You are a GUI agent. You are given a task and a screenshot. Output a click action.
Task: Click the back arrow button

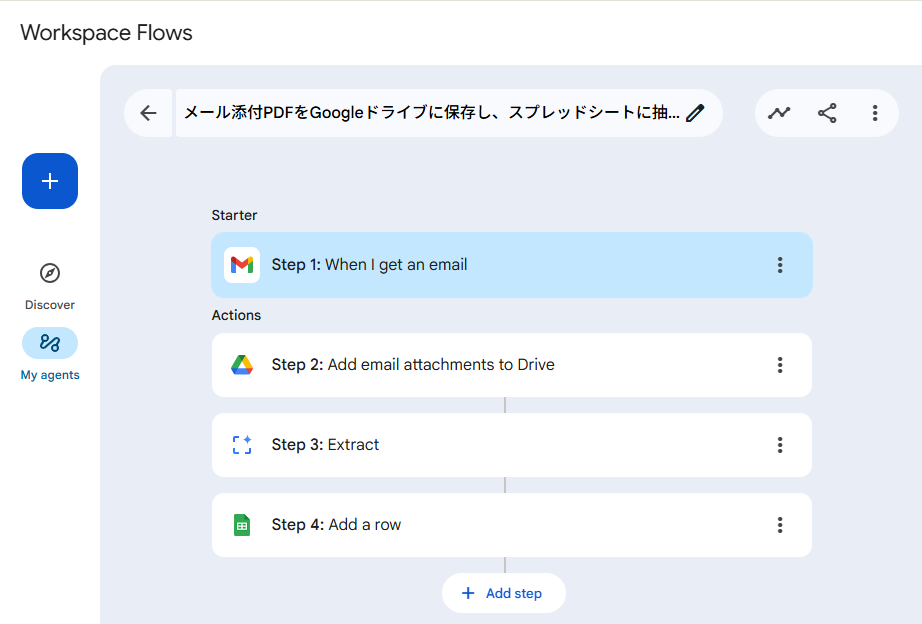point(149,113)
